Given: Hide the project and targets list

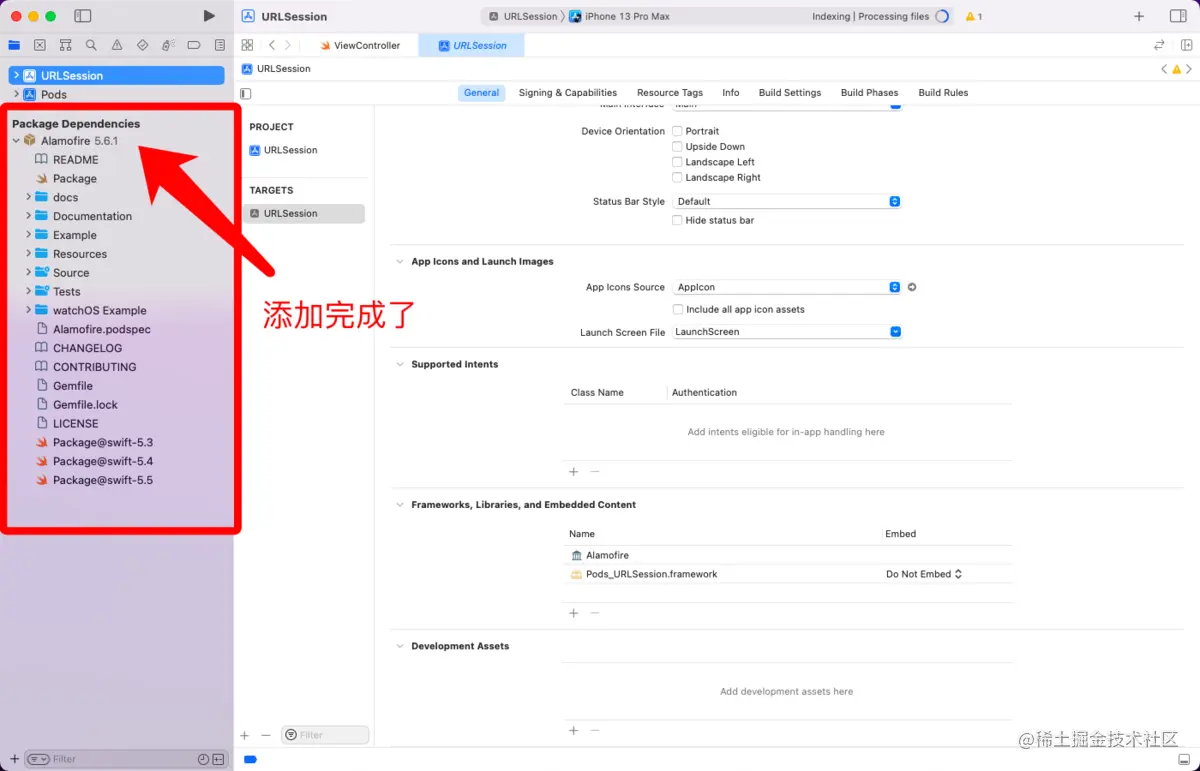Looking at the screenshot, I should click(x=246, y=93).
